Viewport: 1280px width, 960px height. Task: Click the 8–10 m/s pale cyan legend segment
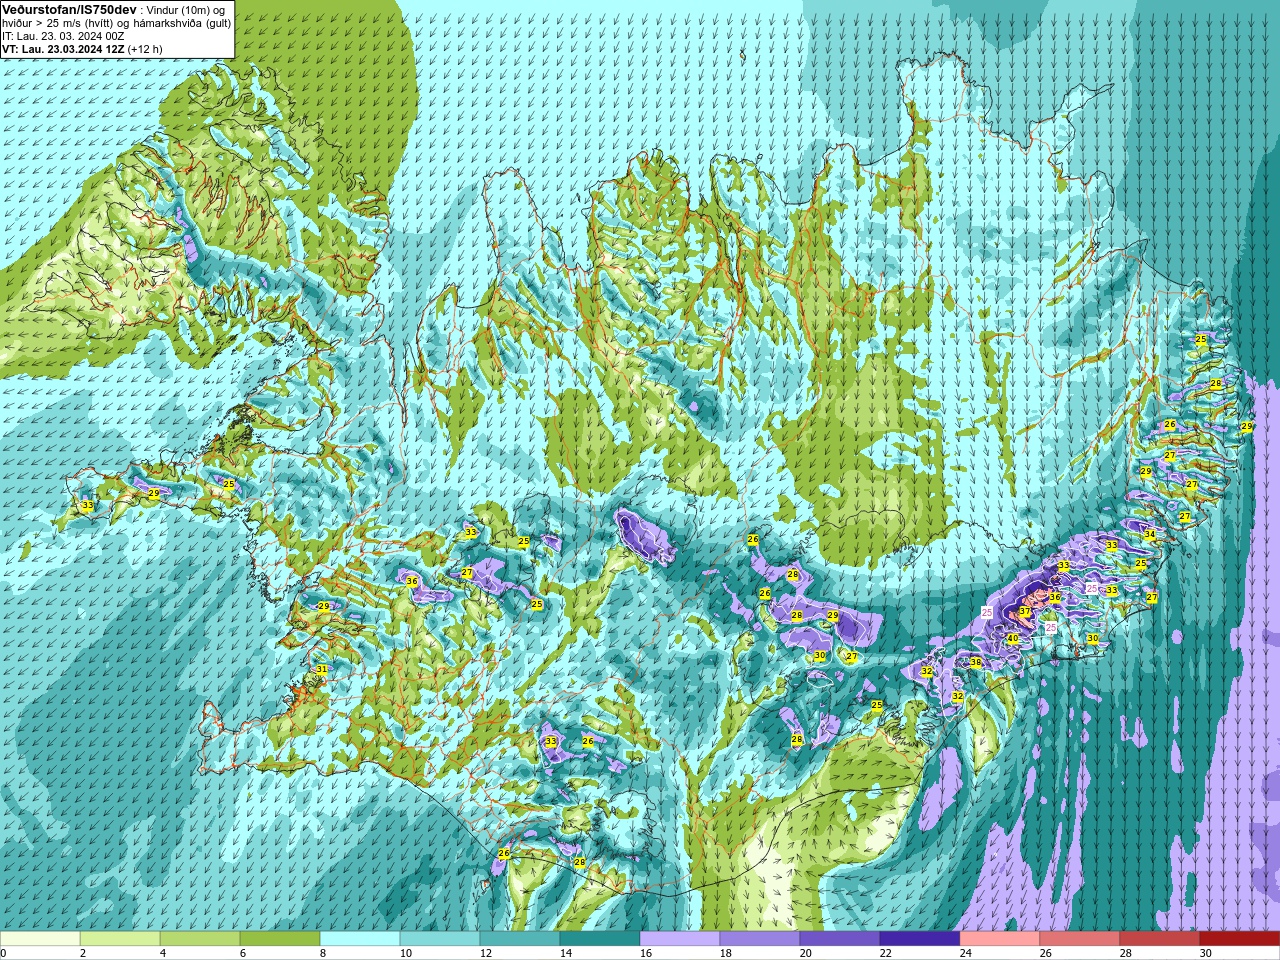point(360,939)
